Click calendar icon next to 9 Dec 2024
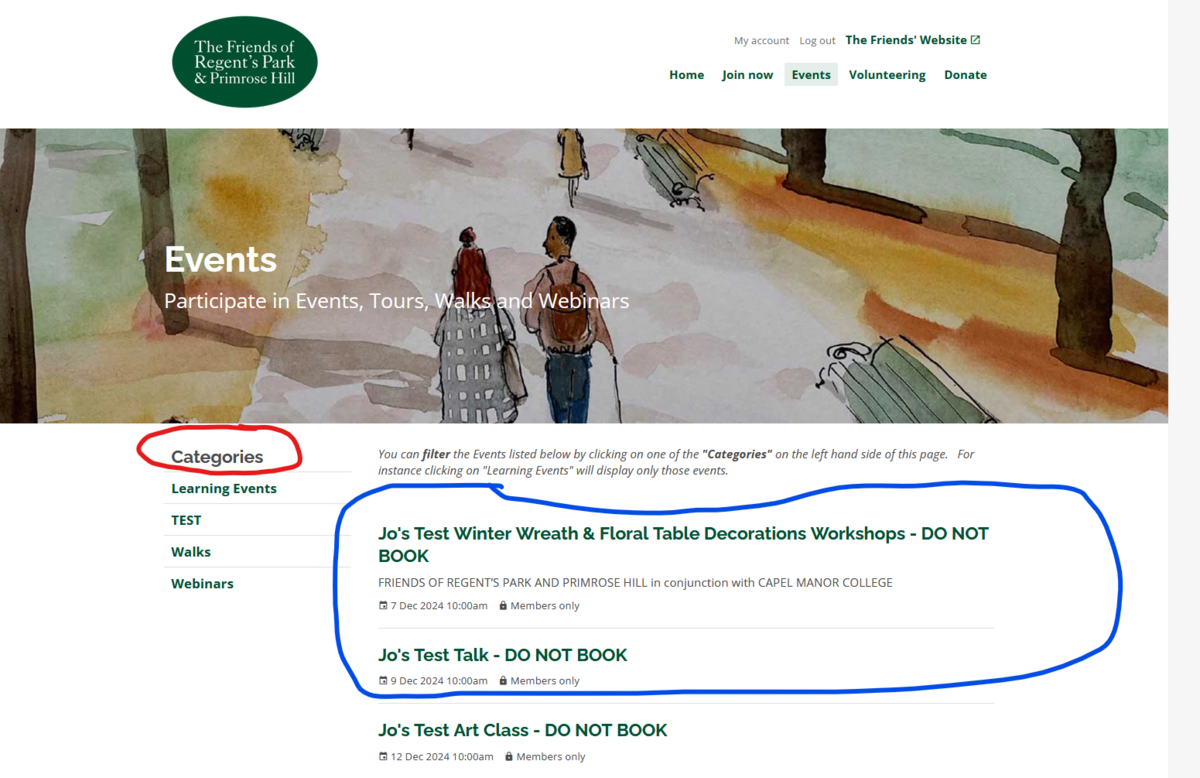Image resolution: width=1200 pixels, height=778 pixels. click(x=383, y=681)
